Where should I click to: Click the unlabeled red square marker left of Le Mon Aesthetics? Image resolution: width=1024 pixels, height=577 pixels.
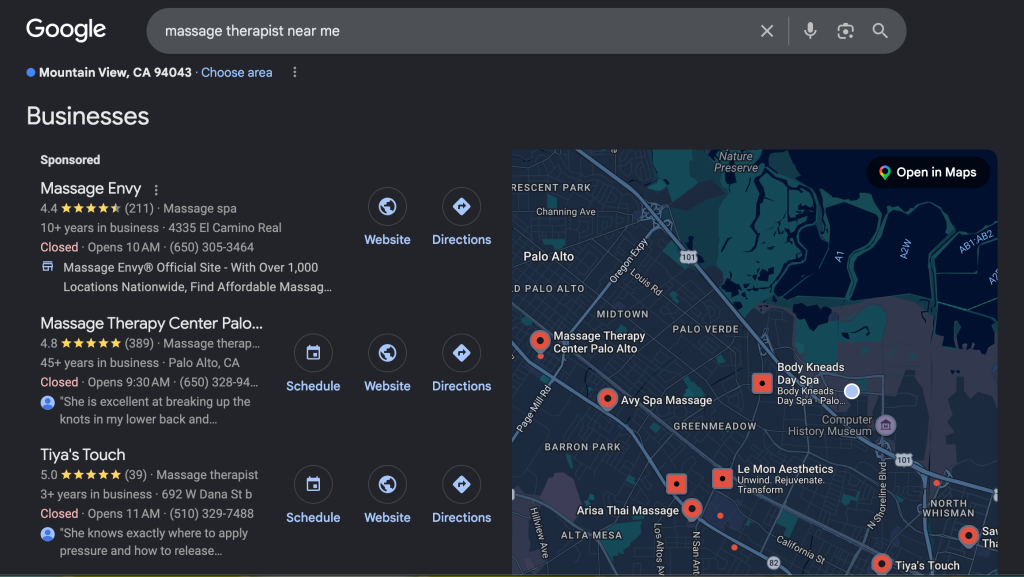(677, 484)
